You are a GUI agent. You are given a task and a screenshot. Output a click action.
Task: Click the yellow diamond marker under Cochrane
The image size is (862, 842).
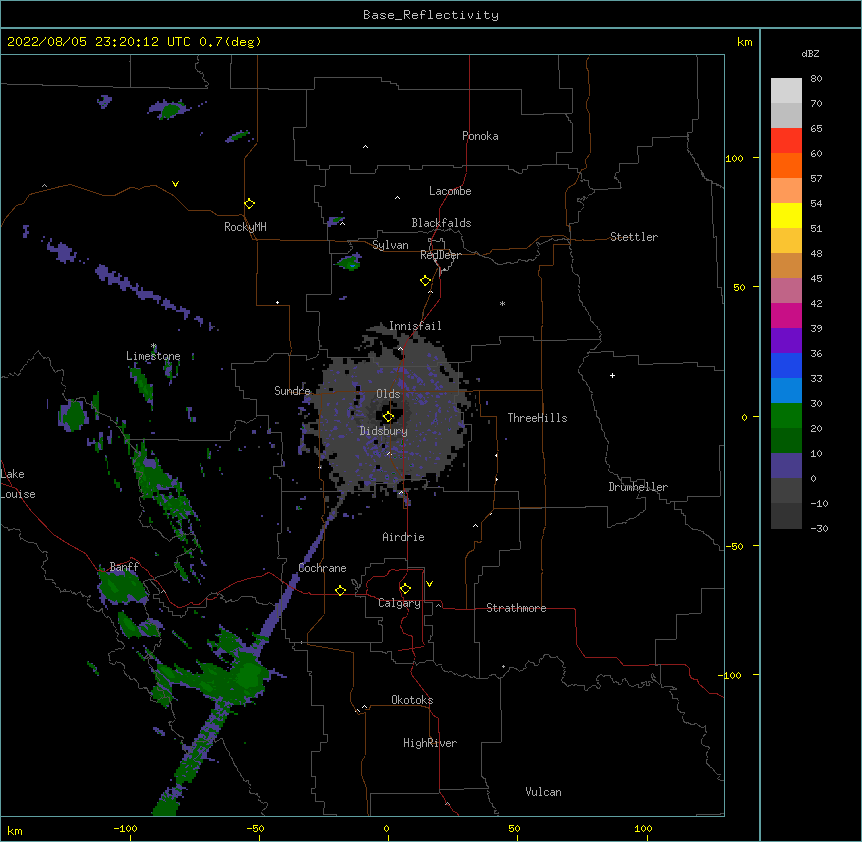(x=340, y=590)
